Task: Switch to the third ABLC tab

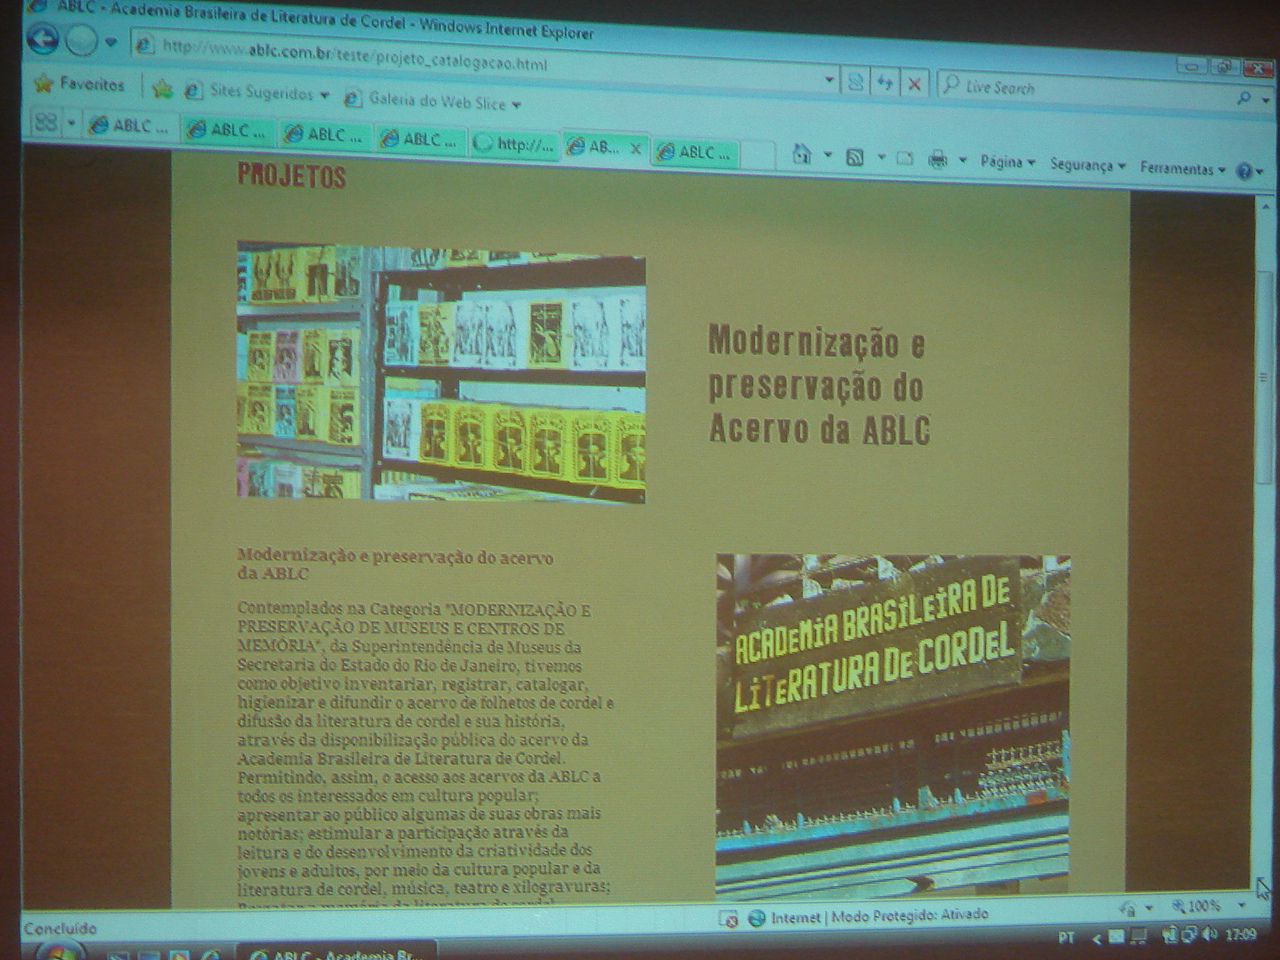Action: pyautogui.click(x=326, y=134)
